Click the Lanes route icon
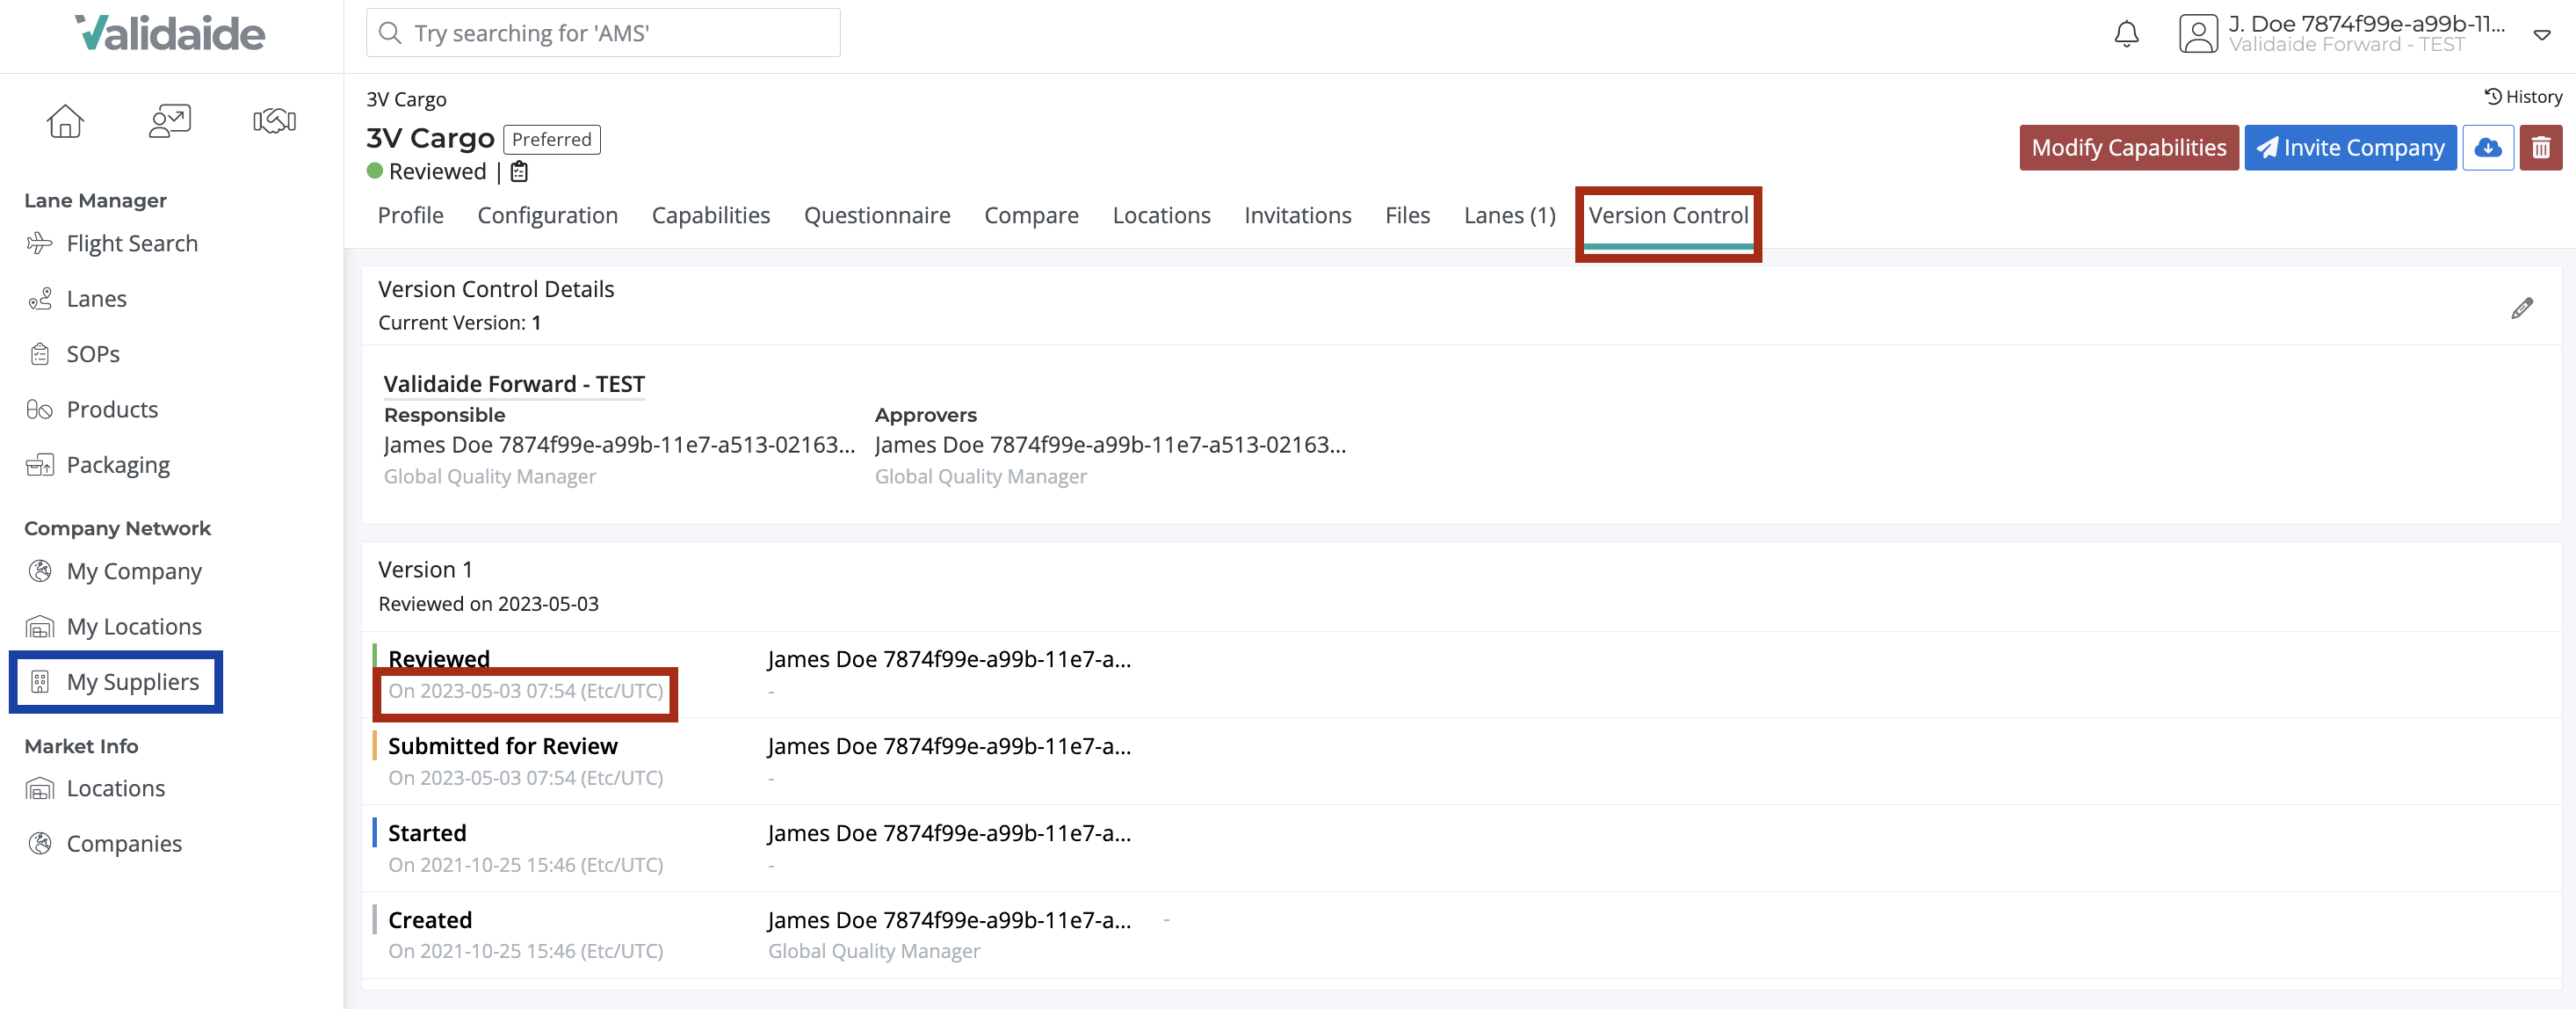 [x=39, y=298]
